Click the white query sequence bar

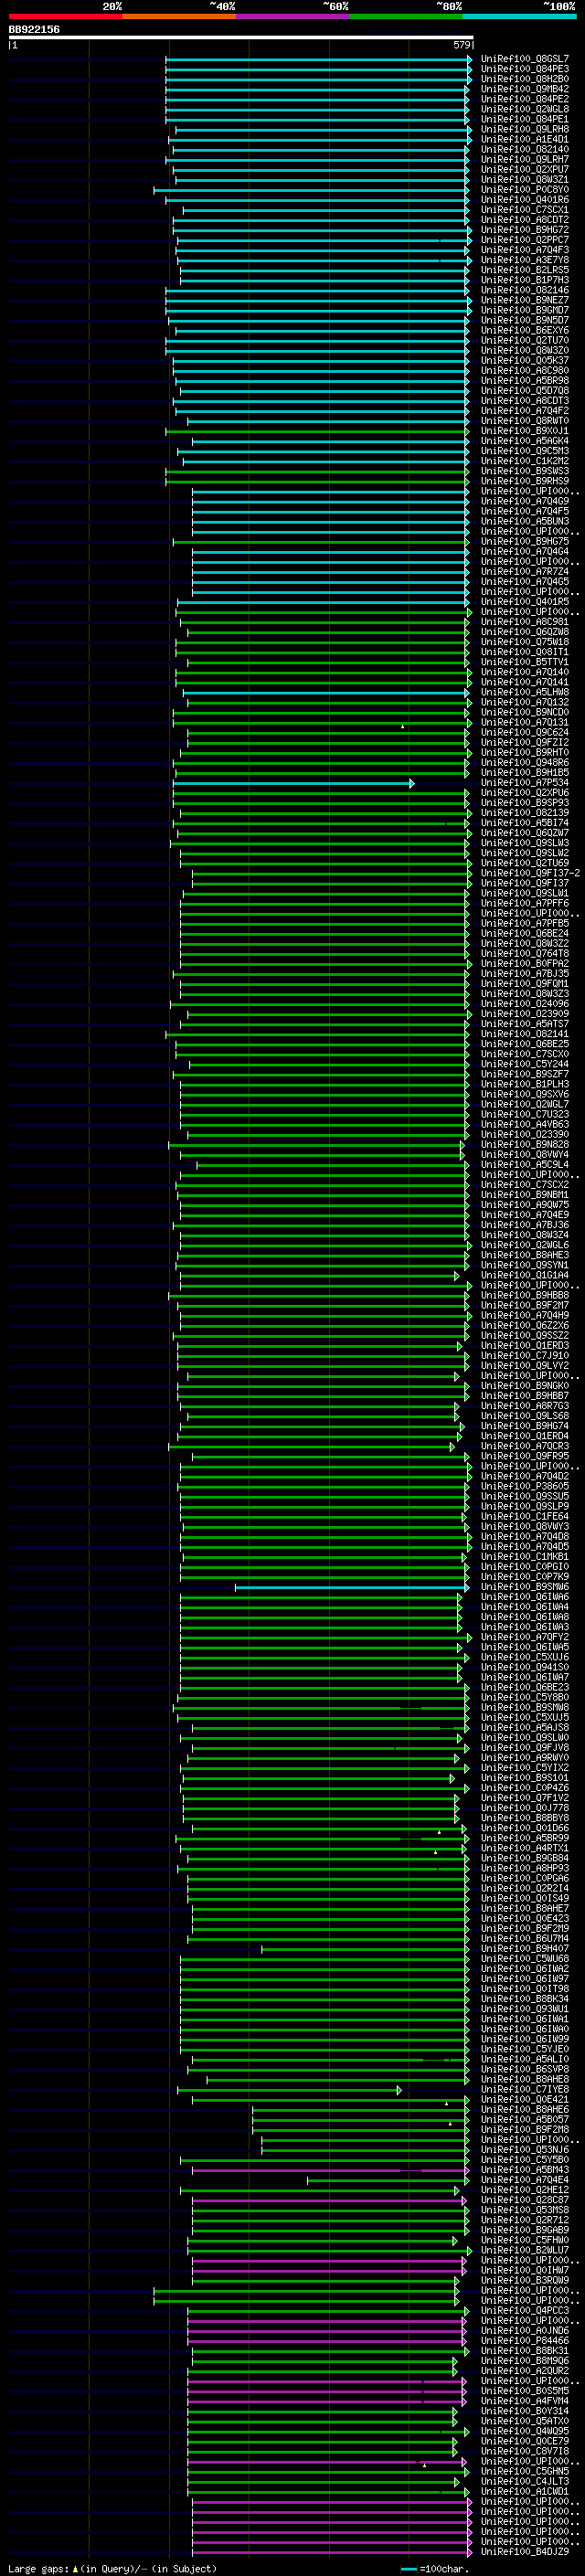(241, 38)
